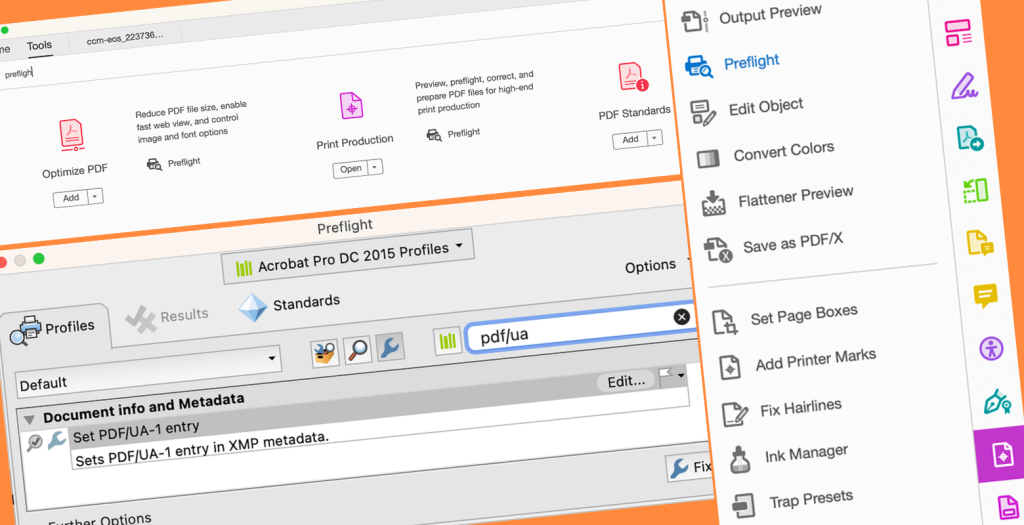Viewport: 1024px width, 525px height.
Task: Open the dropdown arrow beside PDF Standards Add
Action: 654,137
